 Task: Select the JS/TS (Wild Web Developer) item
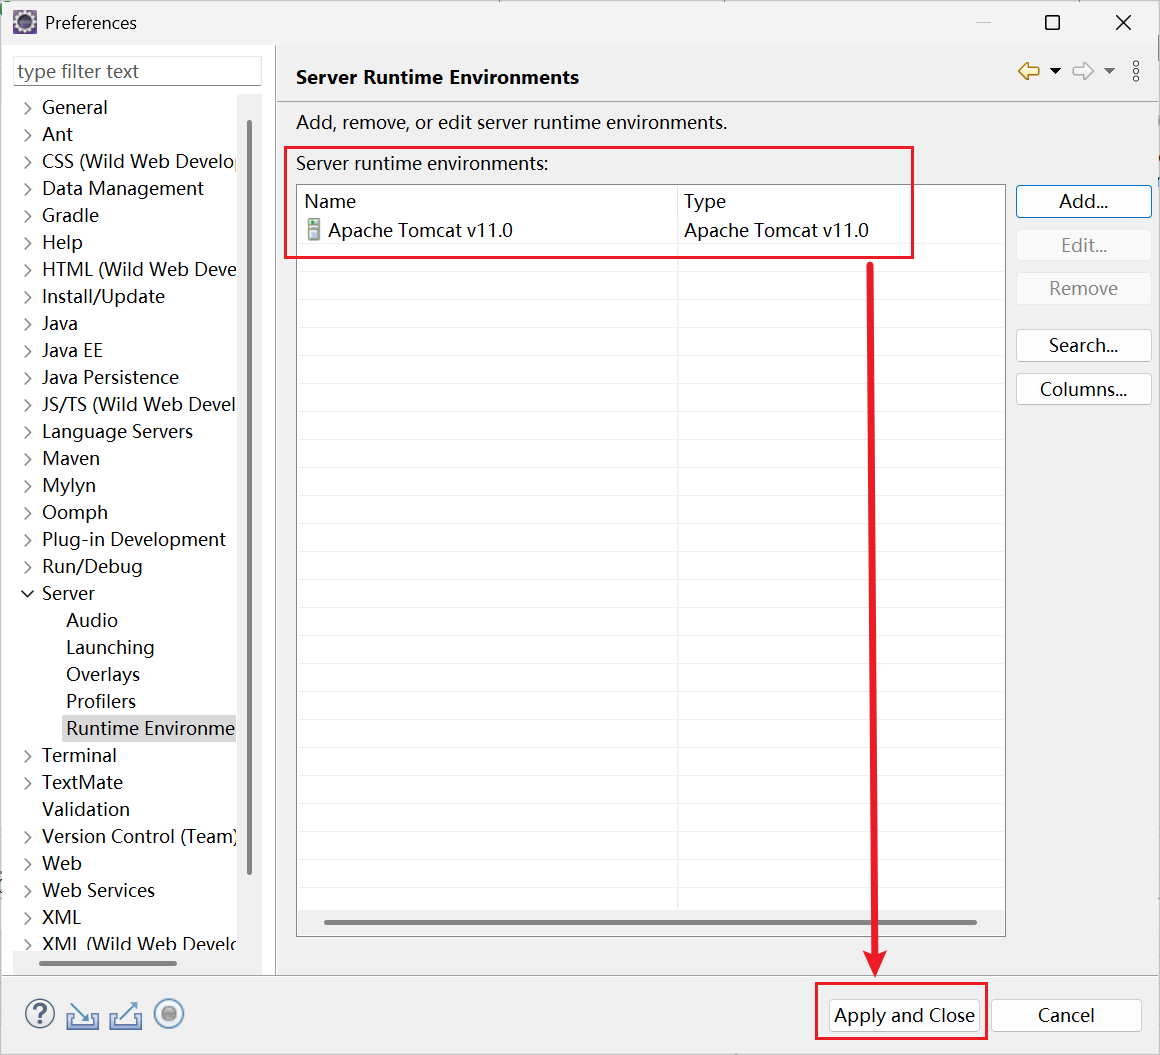pyautogui.click(x=139, y=405)
